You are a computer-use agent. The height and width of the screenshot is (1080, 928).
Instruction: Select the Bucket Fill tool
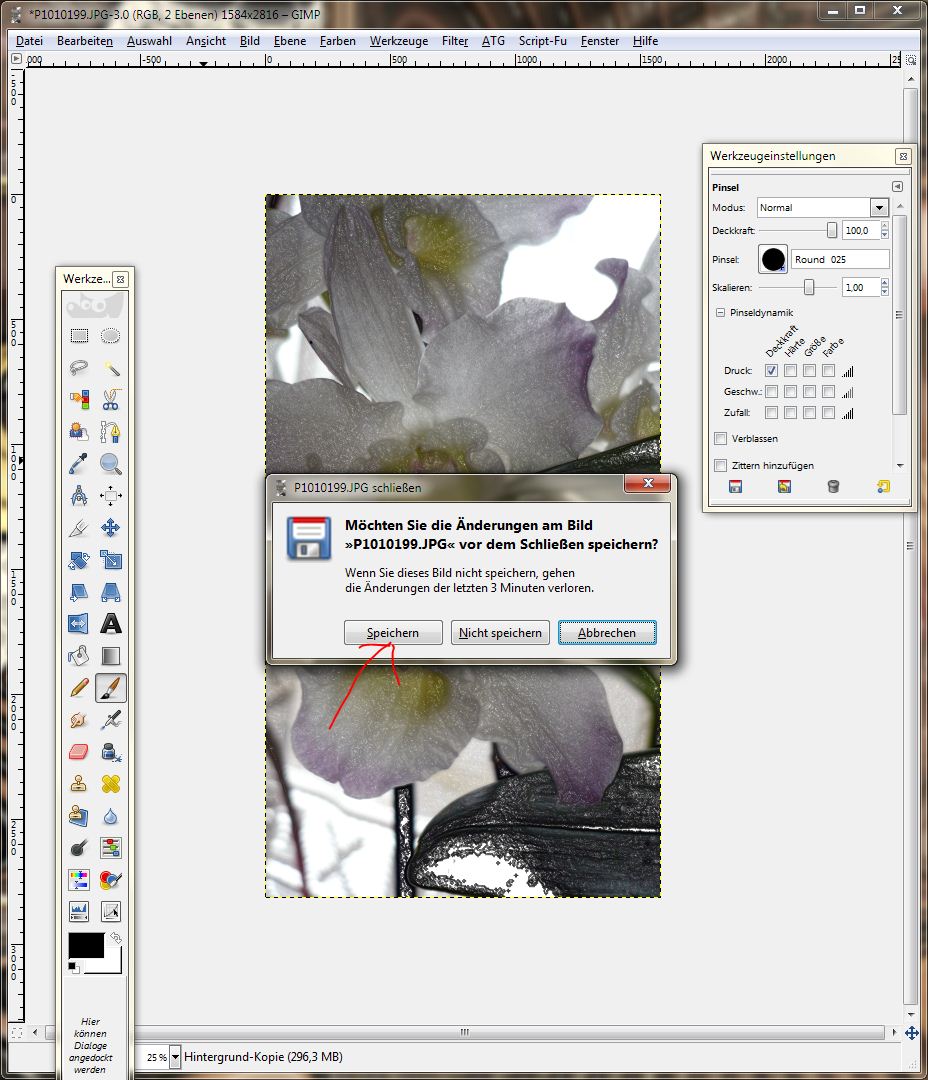[x=79, y=656]
